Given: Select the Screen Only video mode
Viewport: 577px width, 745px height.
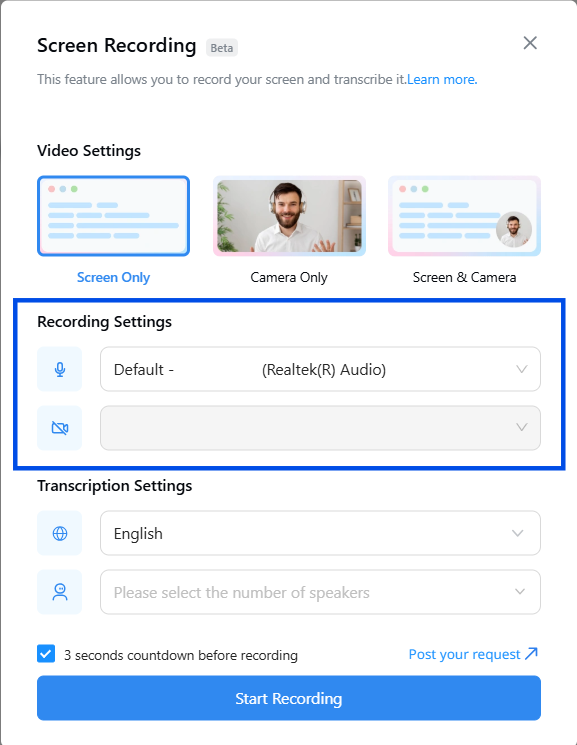Looking at the screenshot, I should click(x=114, y=216).
